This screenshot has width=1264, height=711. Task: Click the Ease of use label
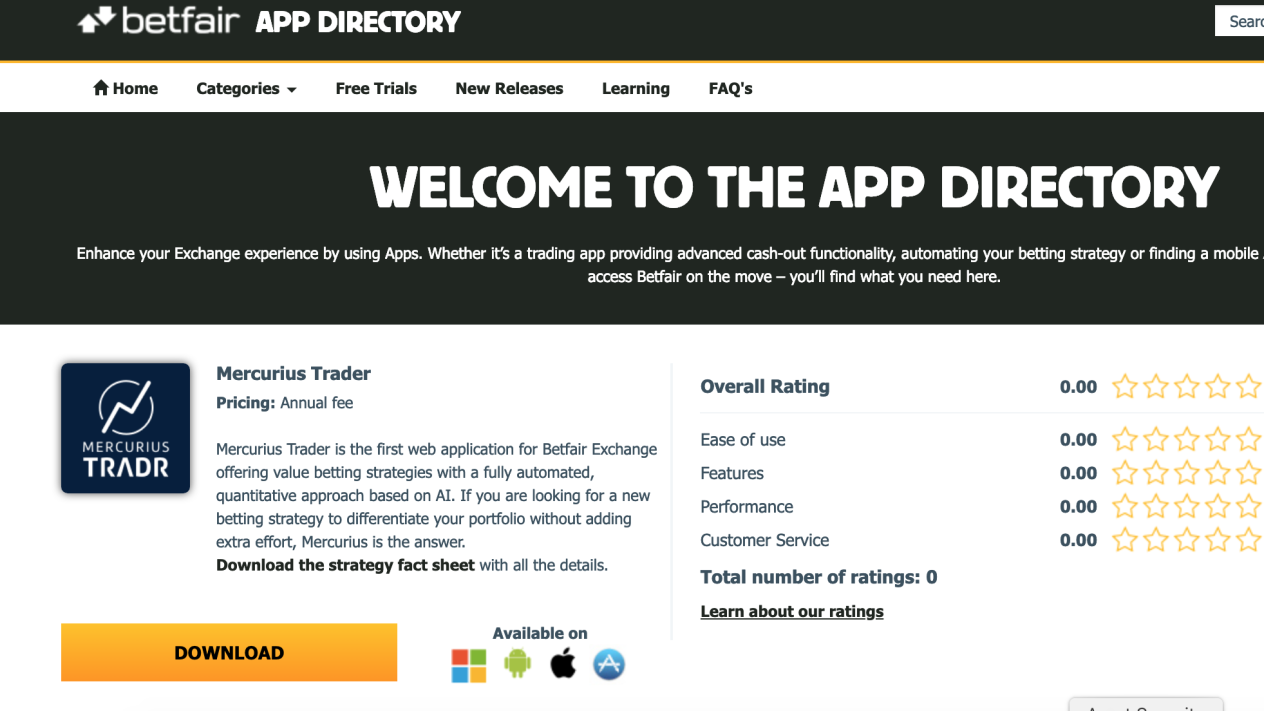tap(743, 439)
